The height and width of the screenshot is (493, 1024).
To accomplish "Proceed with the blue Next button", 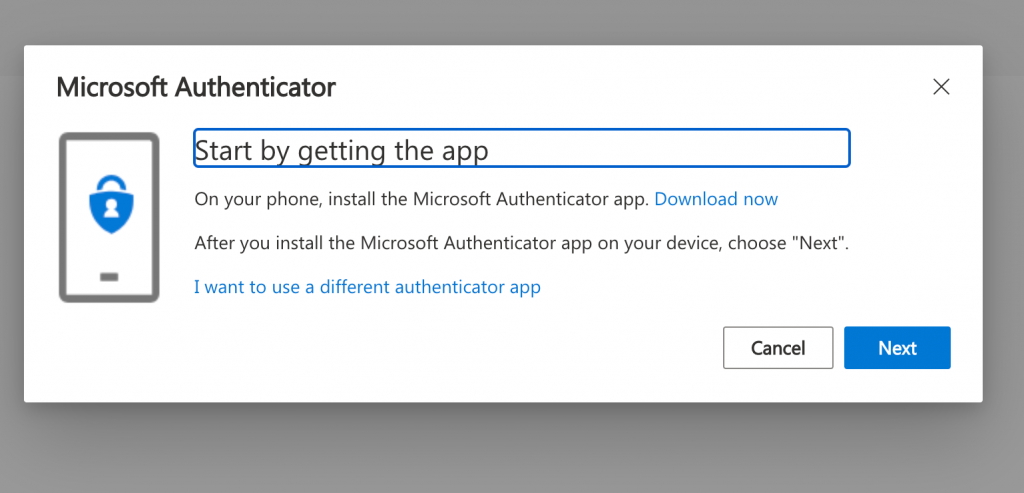I will coord(897,348).
